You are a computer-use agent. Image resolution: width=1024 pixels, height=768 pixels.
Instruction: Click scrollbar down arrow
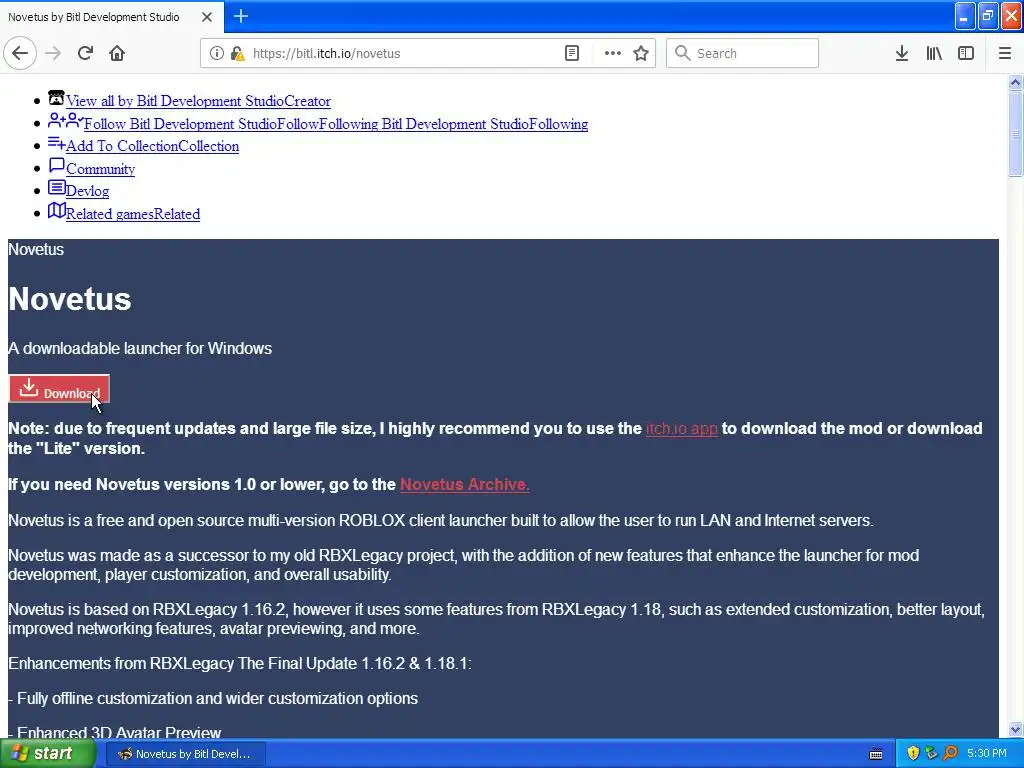click(x=1015, y=729)
